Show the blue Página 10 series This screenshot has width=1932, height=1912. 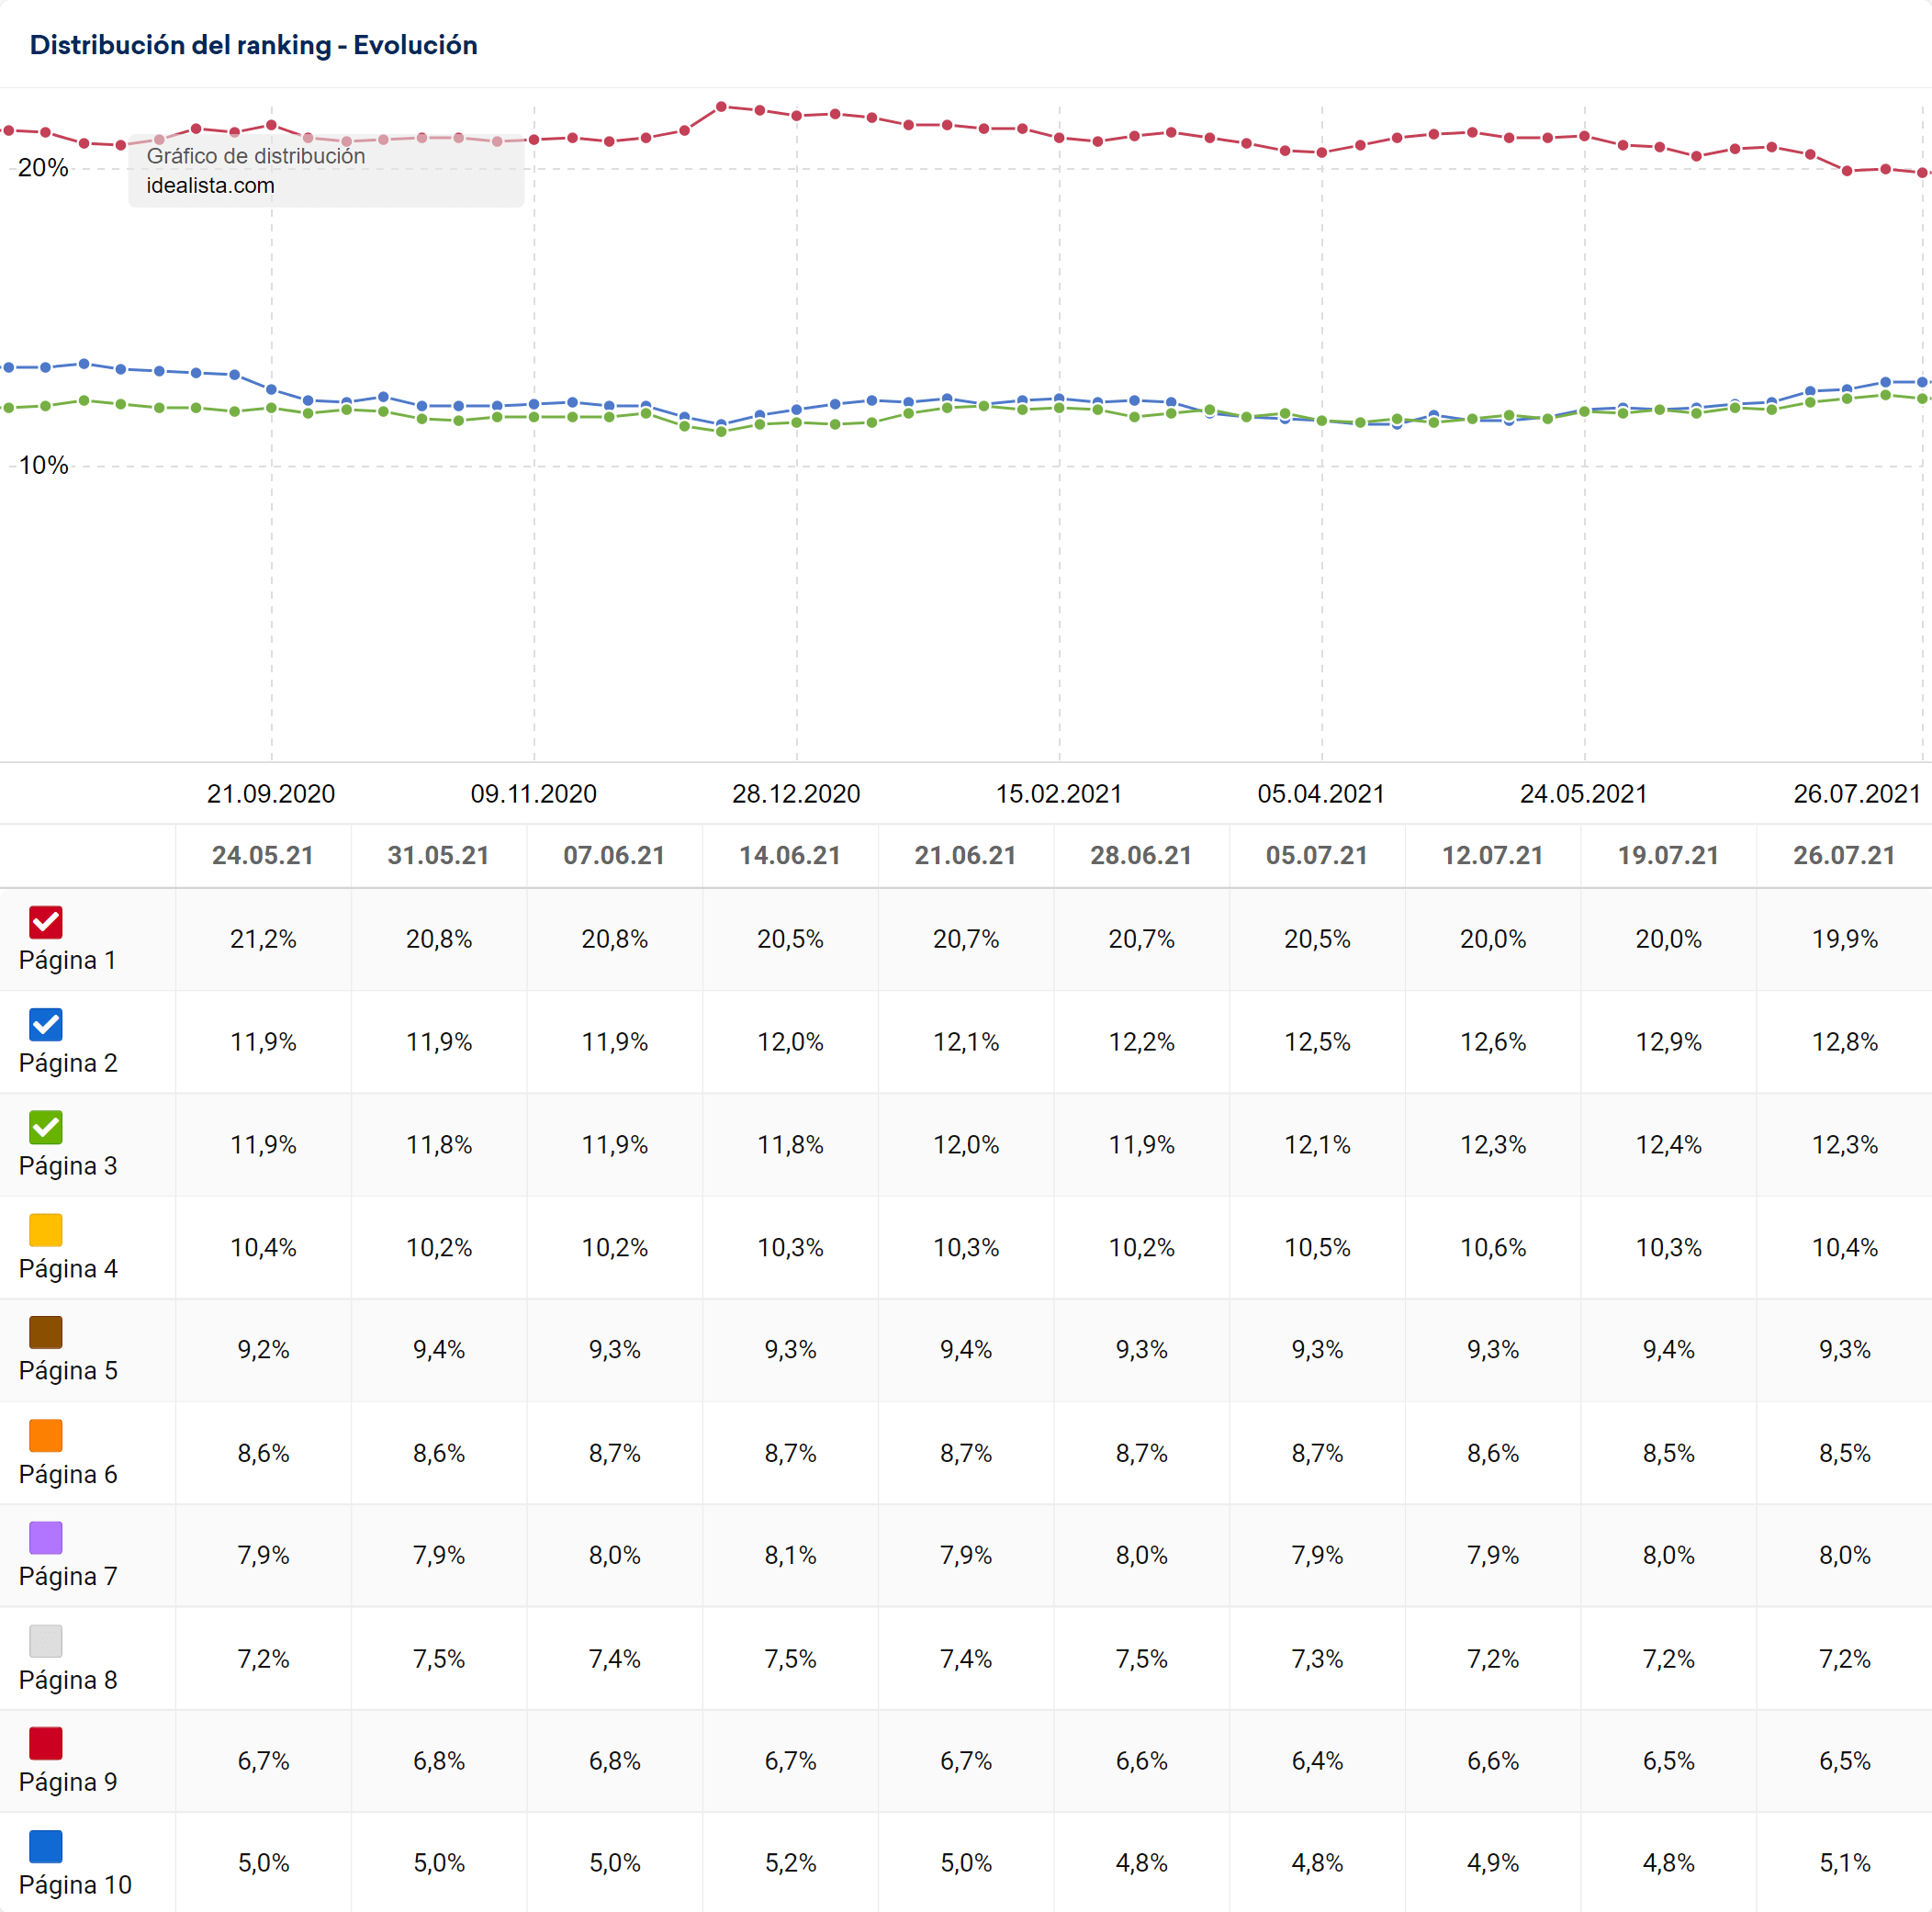click(x=46, y=1846)
